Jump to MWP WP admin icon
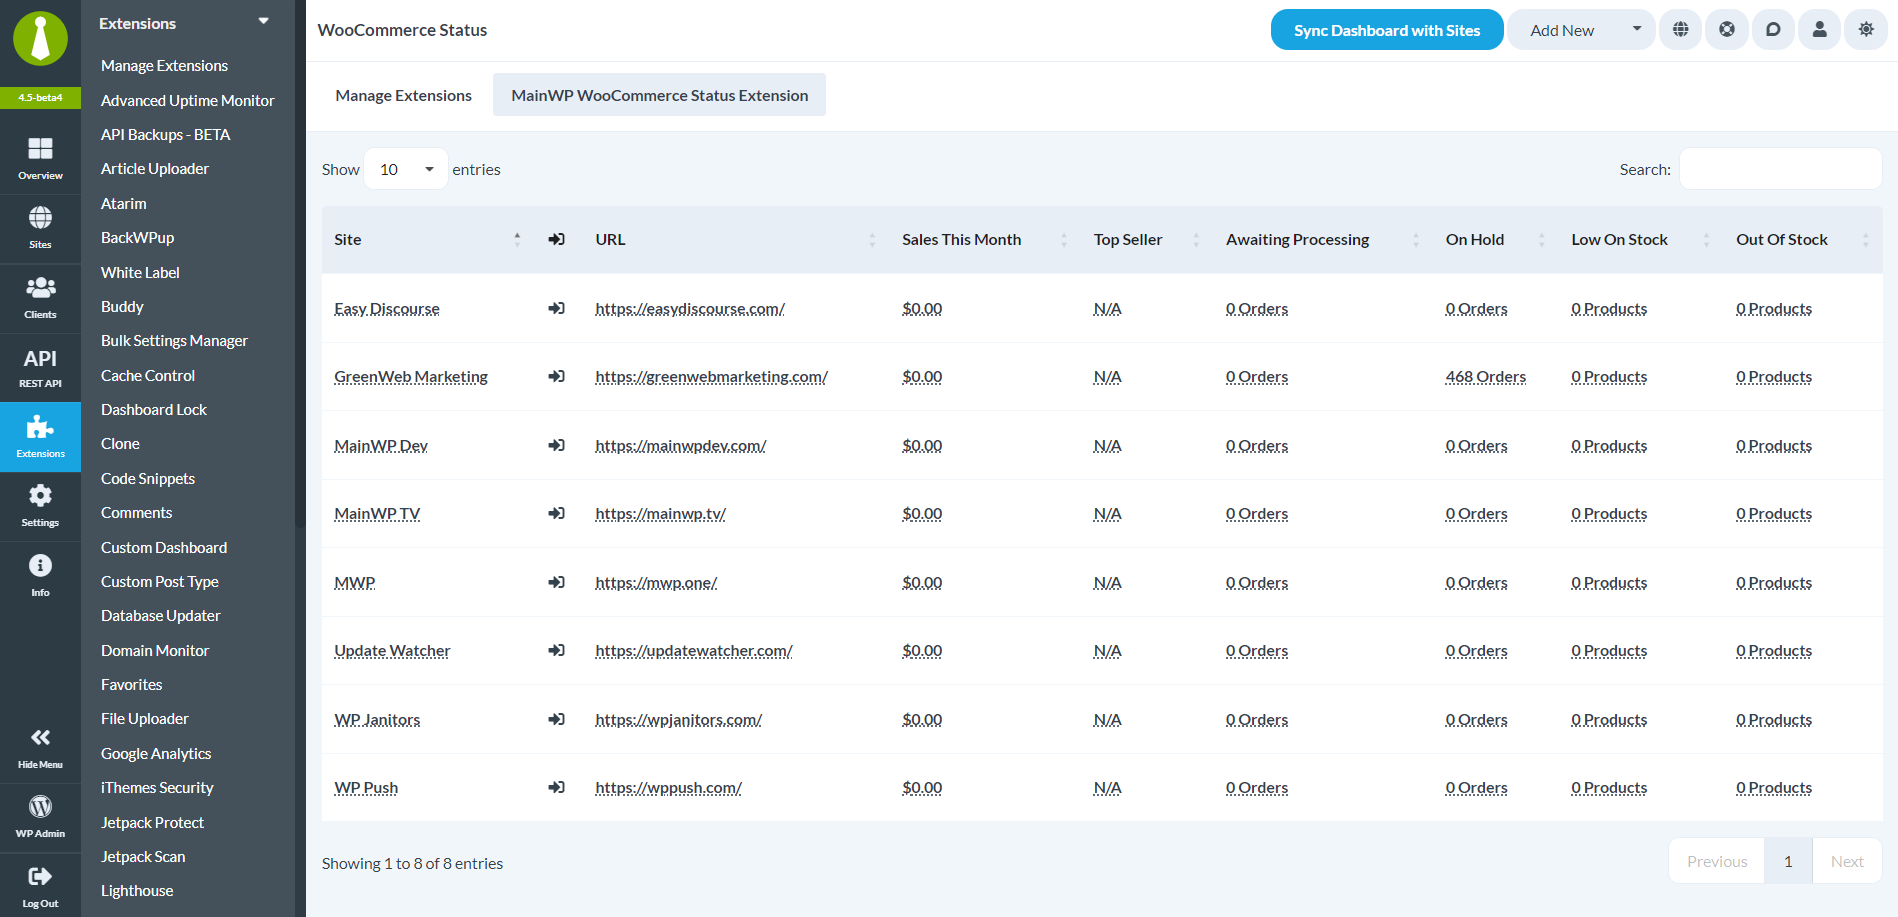This screenshot has height=917, width=1898. point(557,582)
